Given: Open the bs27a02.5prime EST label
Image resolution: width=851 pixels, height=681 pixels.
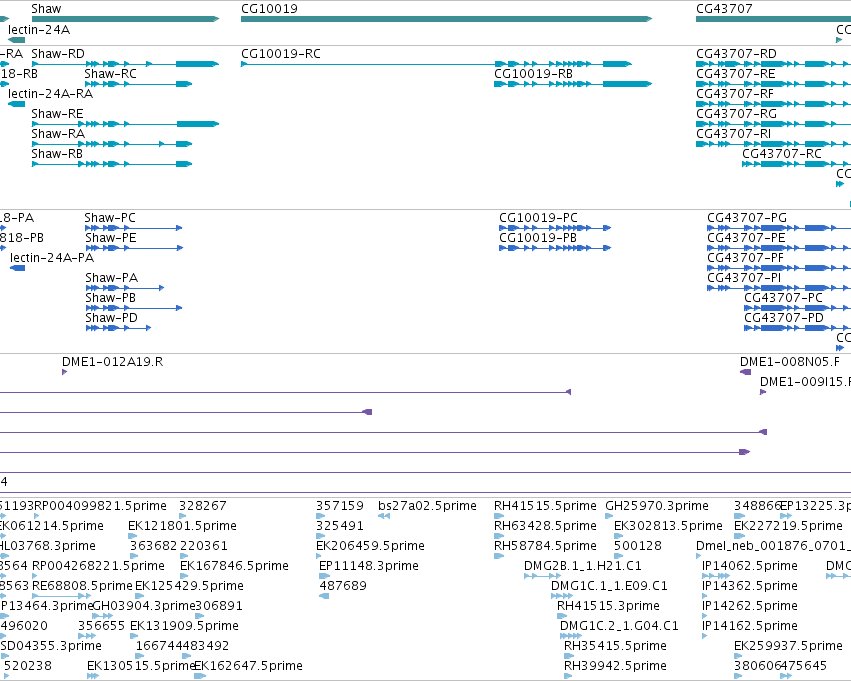Looking at the screenshot, I should [x=427, y=506].
